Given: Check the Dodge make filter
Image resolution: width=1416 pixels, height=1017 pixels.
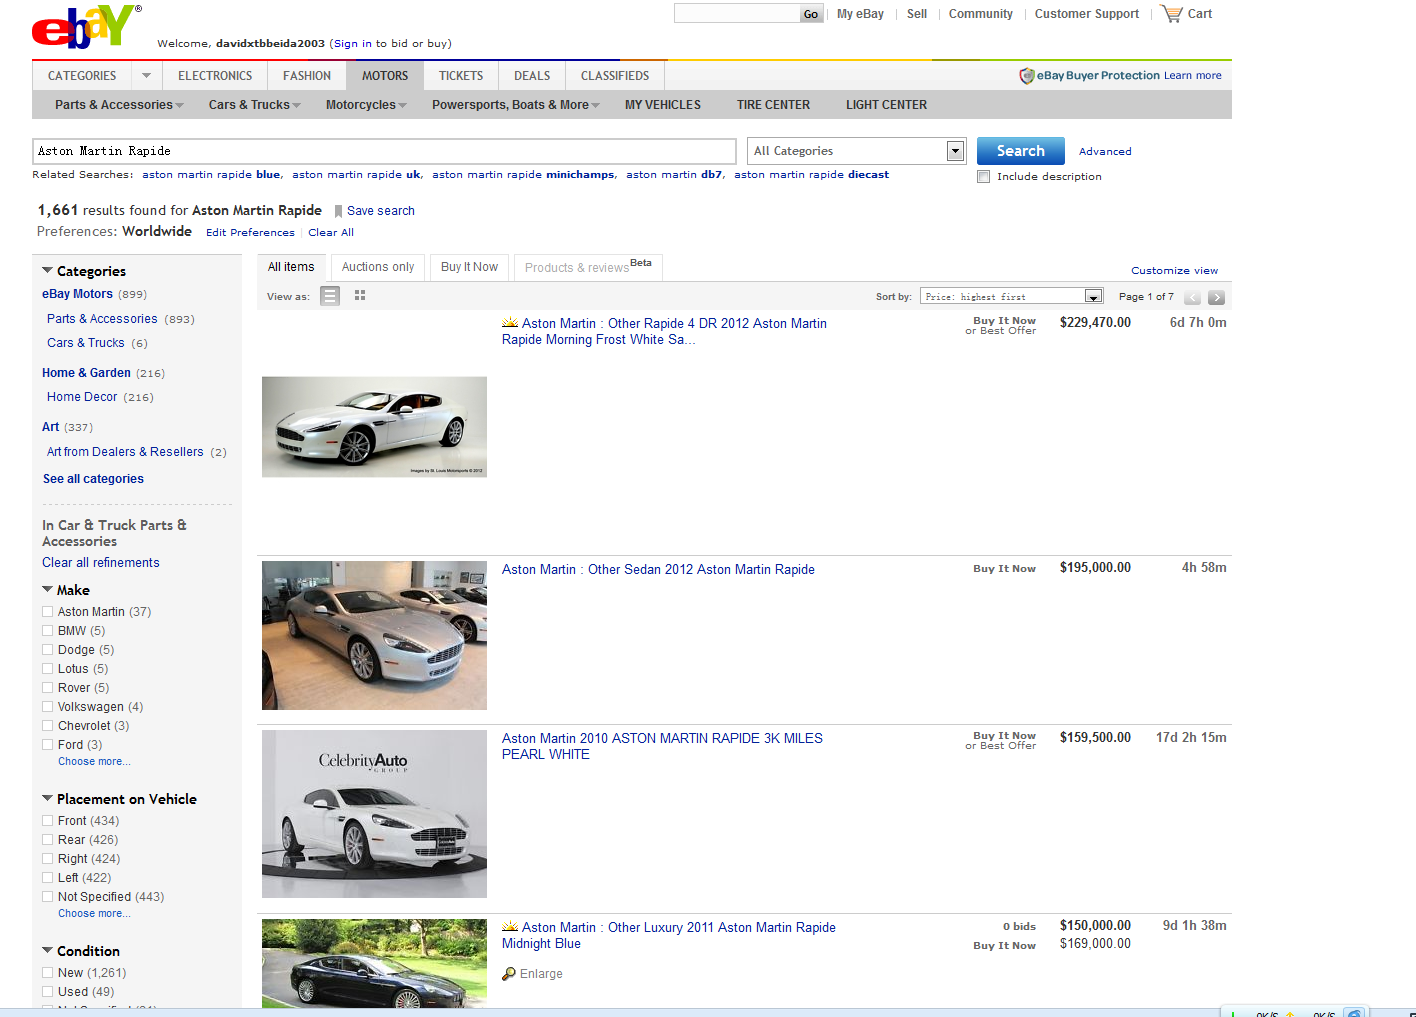Looking at the screenshot, I should [x=48, y=650].
